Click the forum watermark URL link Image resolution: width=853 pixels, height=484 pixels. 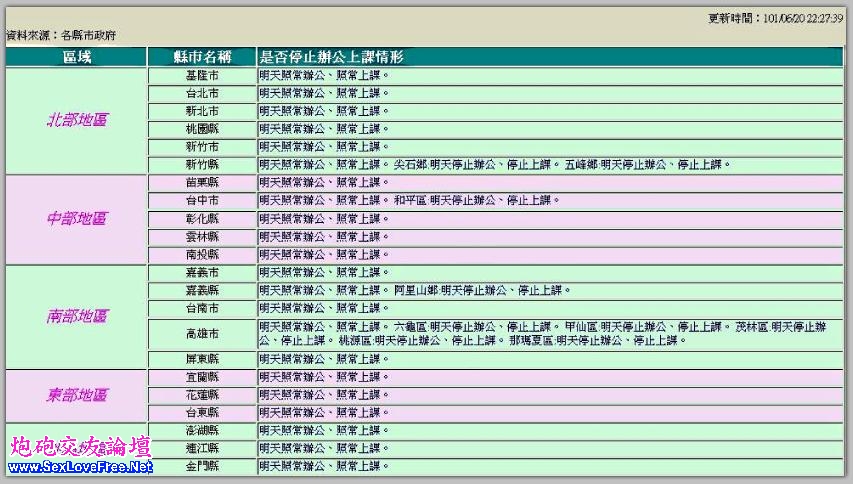[80, 466]
